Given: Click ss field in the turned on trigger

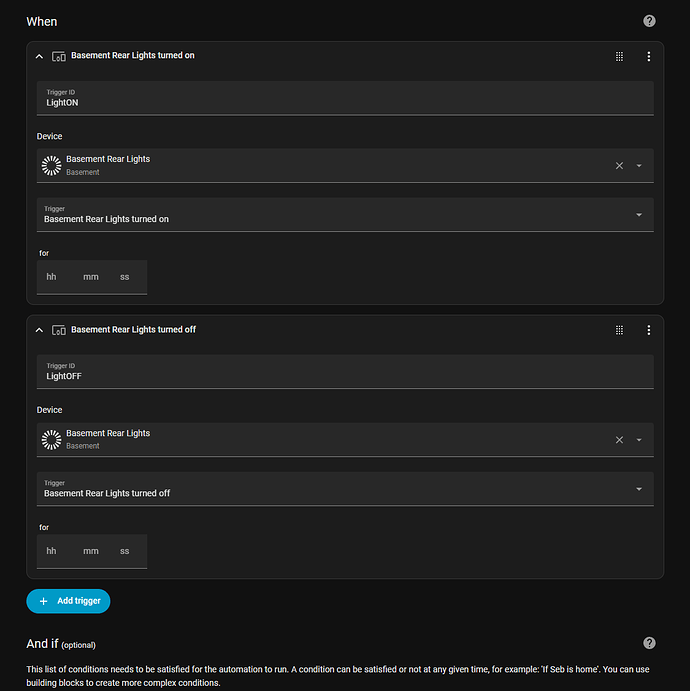Looking at the screenshot, I should [x=125, y=277].
